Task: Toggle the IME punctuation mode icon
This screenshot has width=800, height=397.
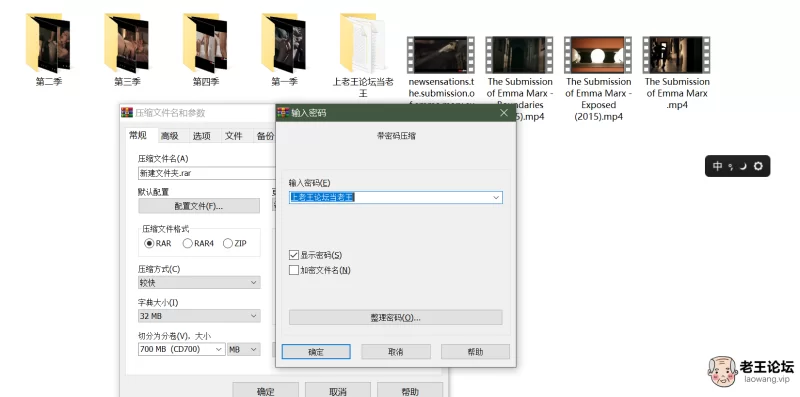Action: click(x=731, y=167)
